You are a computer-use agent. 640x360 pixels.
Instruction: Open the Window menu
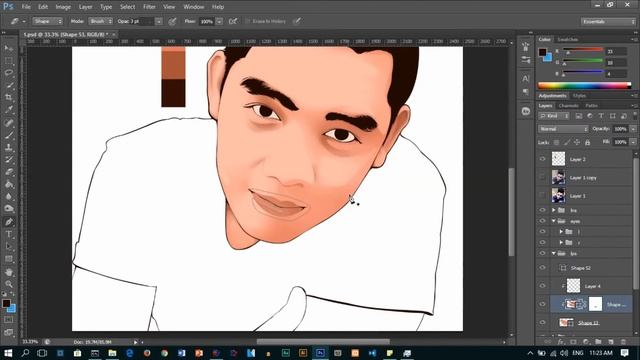[x=193, y=7]
